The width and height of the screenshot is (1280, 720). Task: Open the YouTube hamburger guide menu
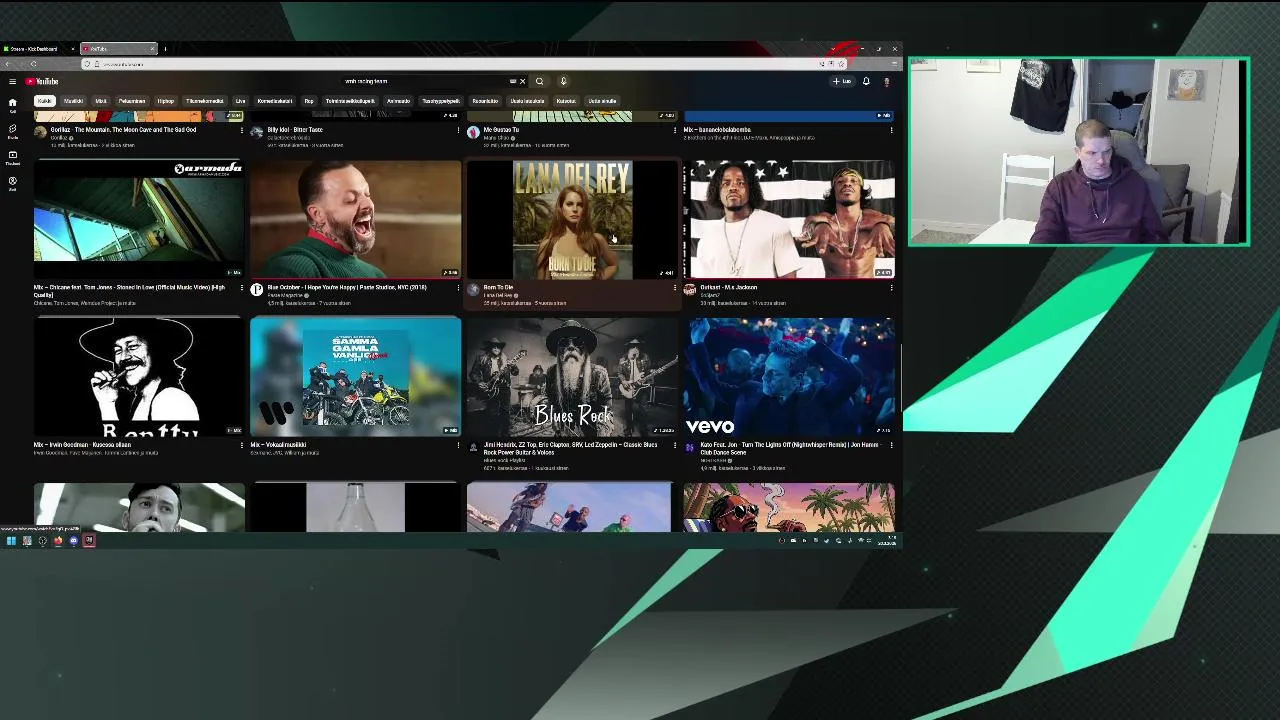click(x=12, y=82)
